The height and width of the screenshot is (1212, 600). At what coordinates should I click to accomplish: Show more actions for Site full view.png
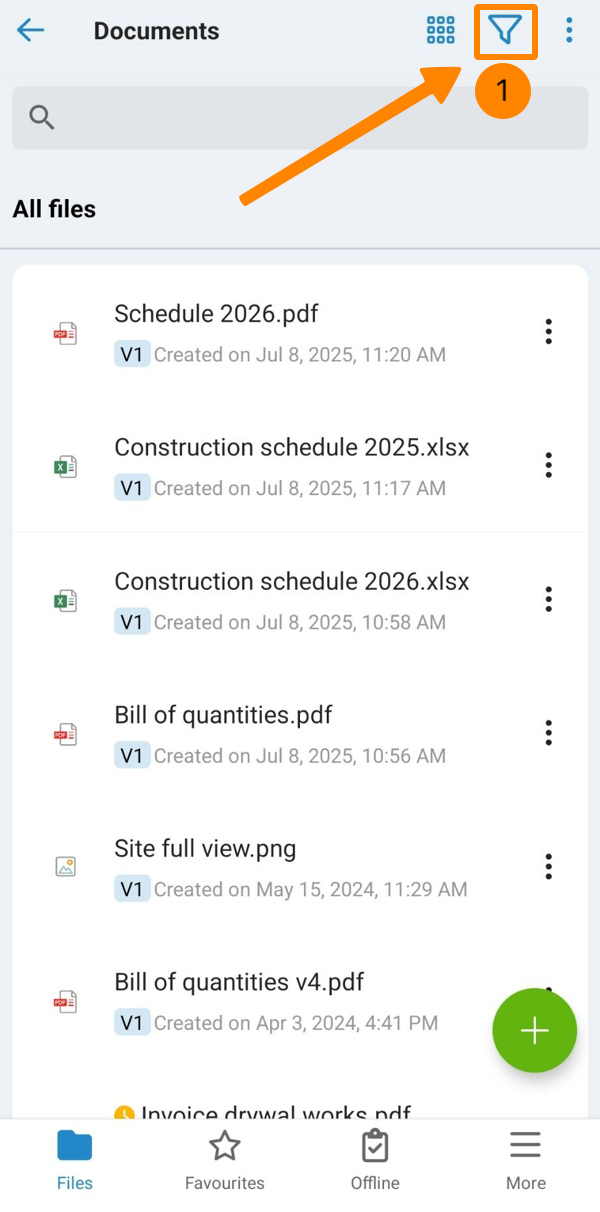(x=548, y=866)
